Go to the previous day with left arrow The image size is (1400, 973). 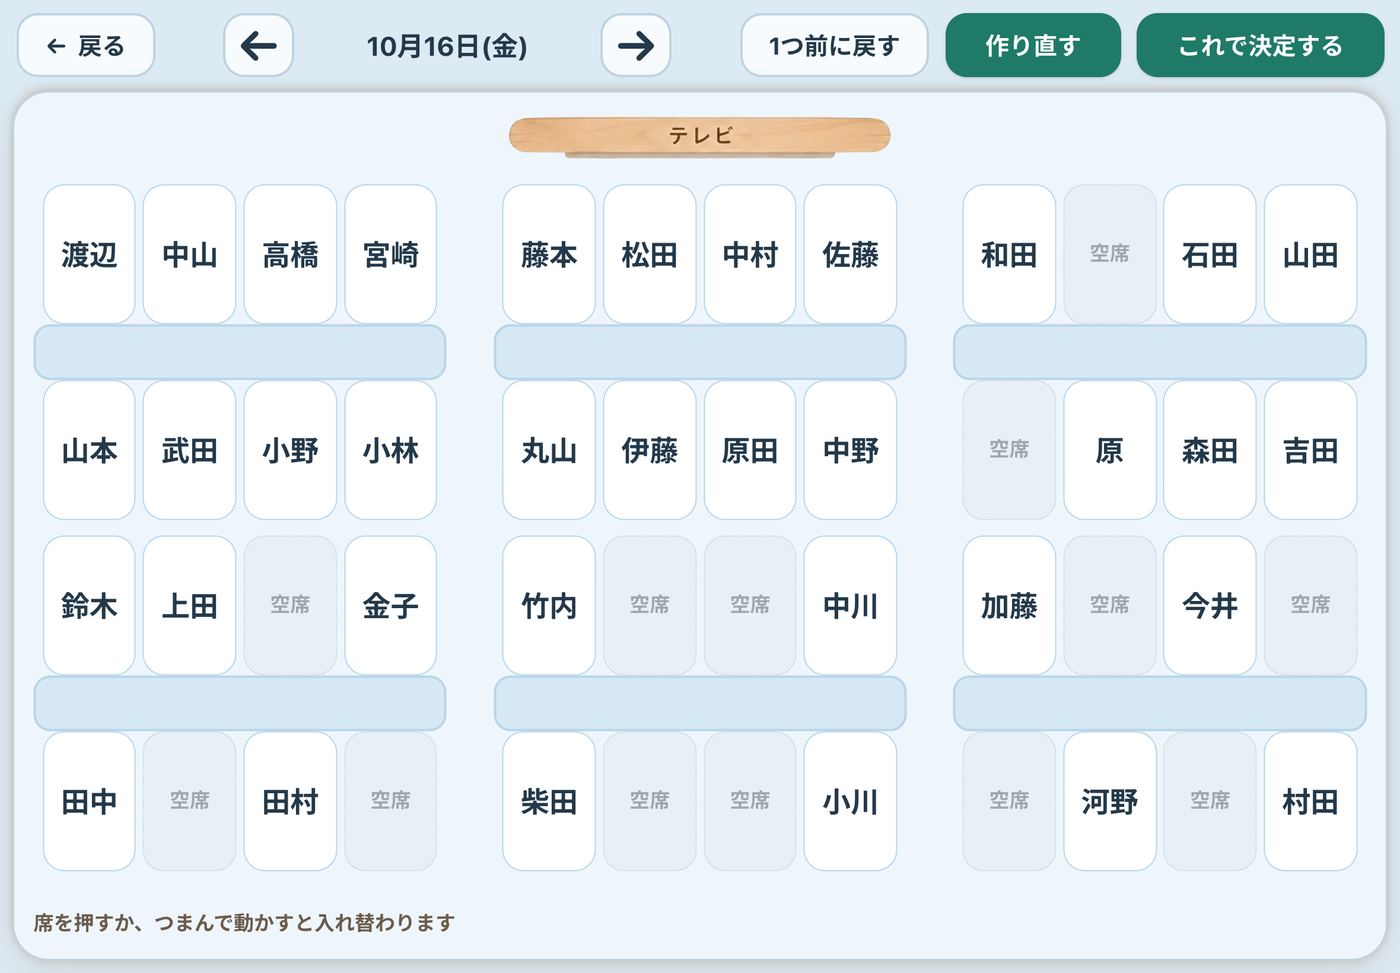(x=258, y=45)
